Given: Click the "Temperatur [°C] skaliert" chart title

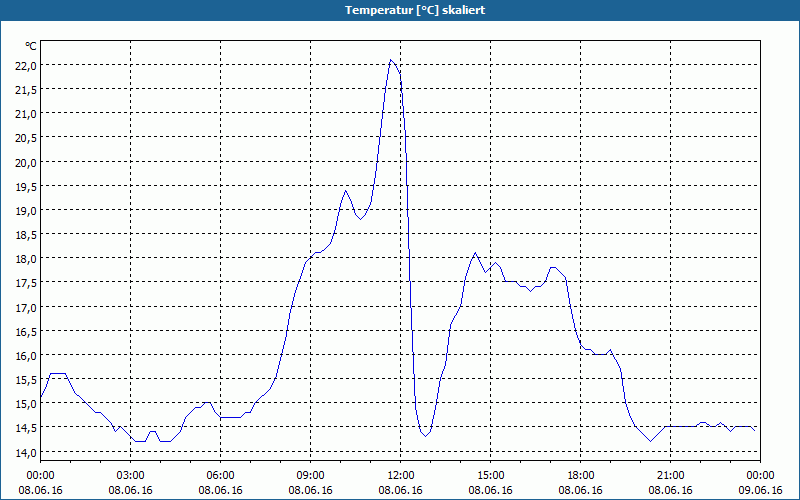Looking at the screenshot, I should (x=415, y=10).
